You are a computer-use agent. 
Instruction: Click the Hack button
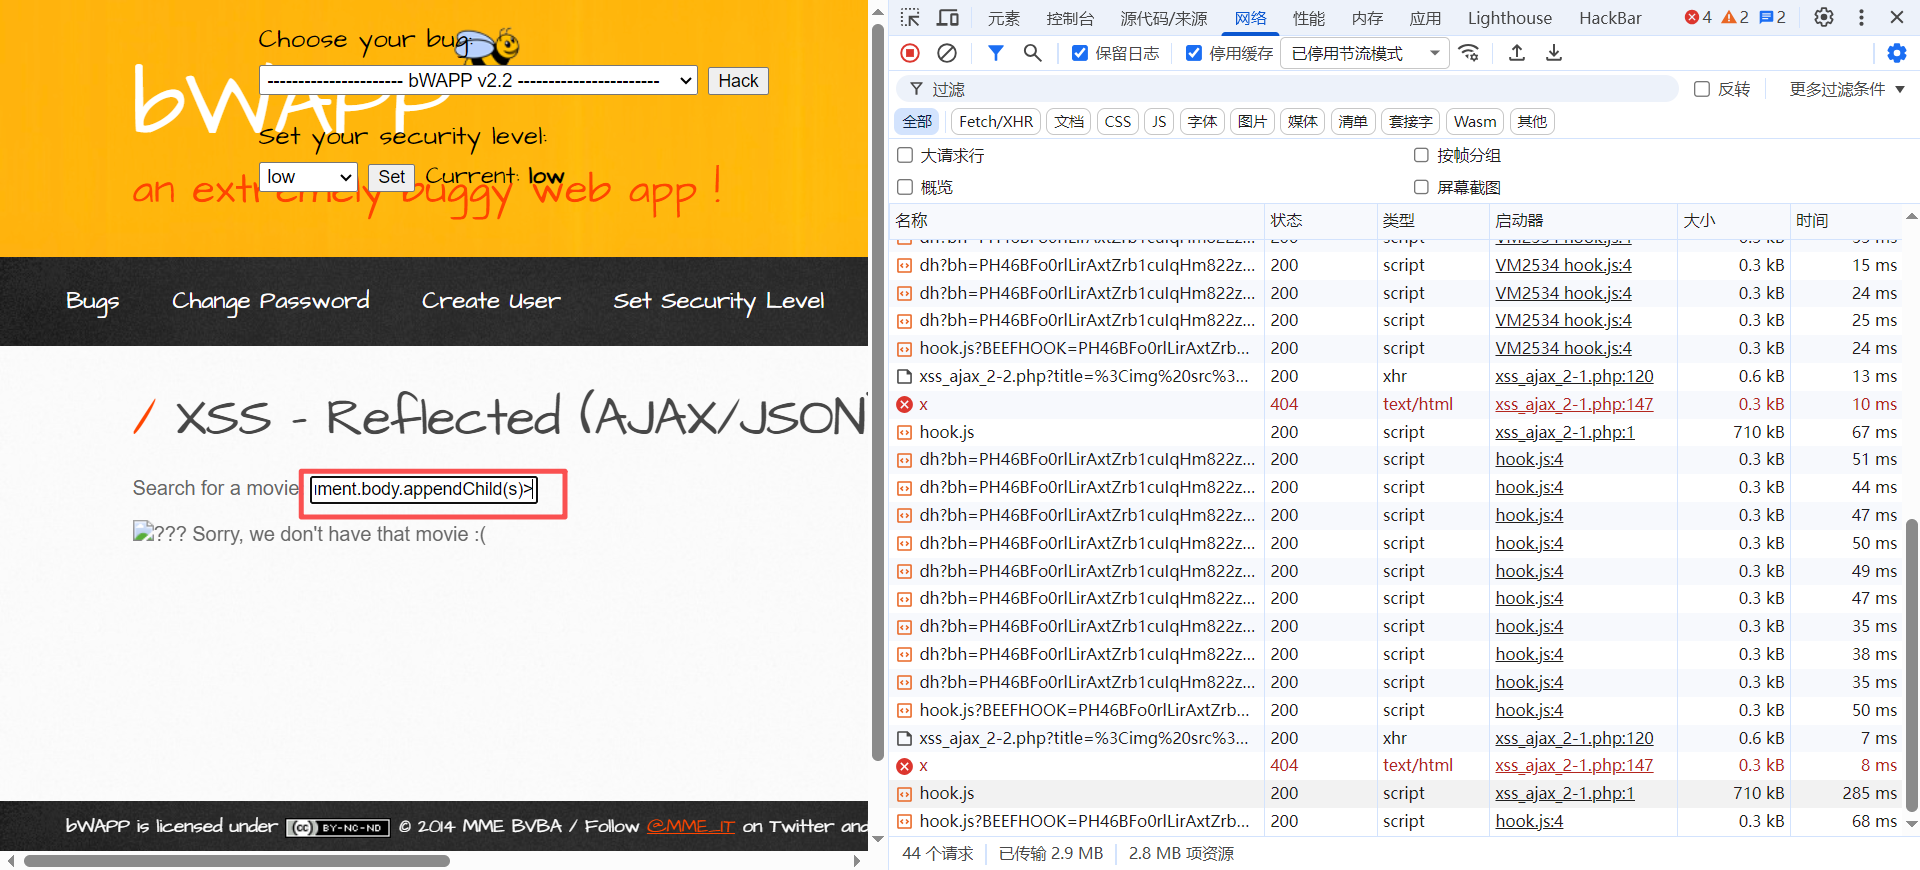click(738, 81)
